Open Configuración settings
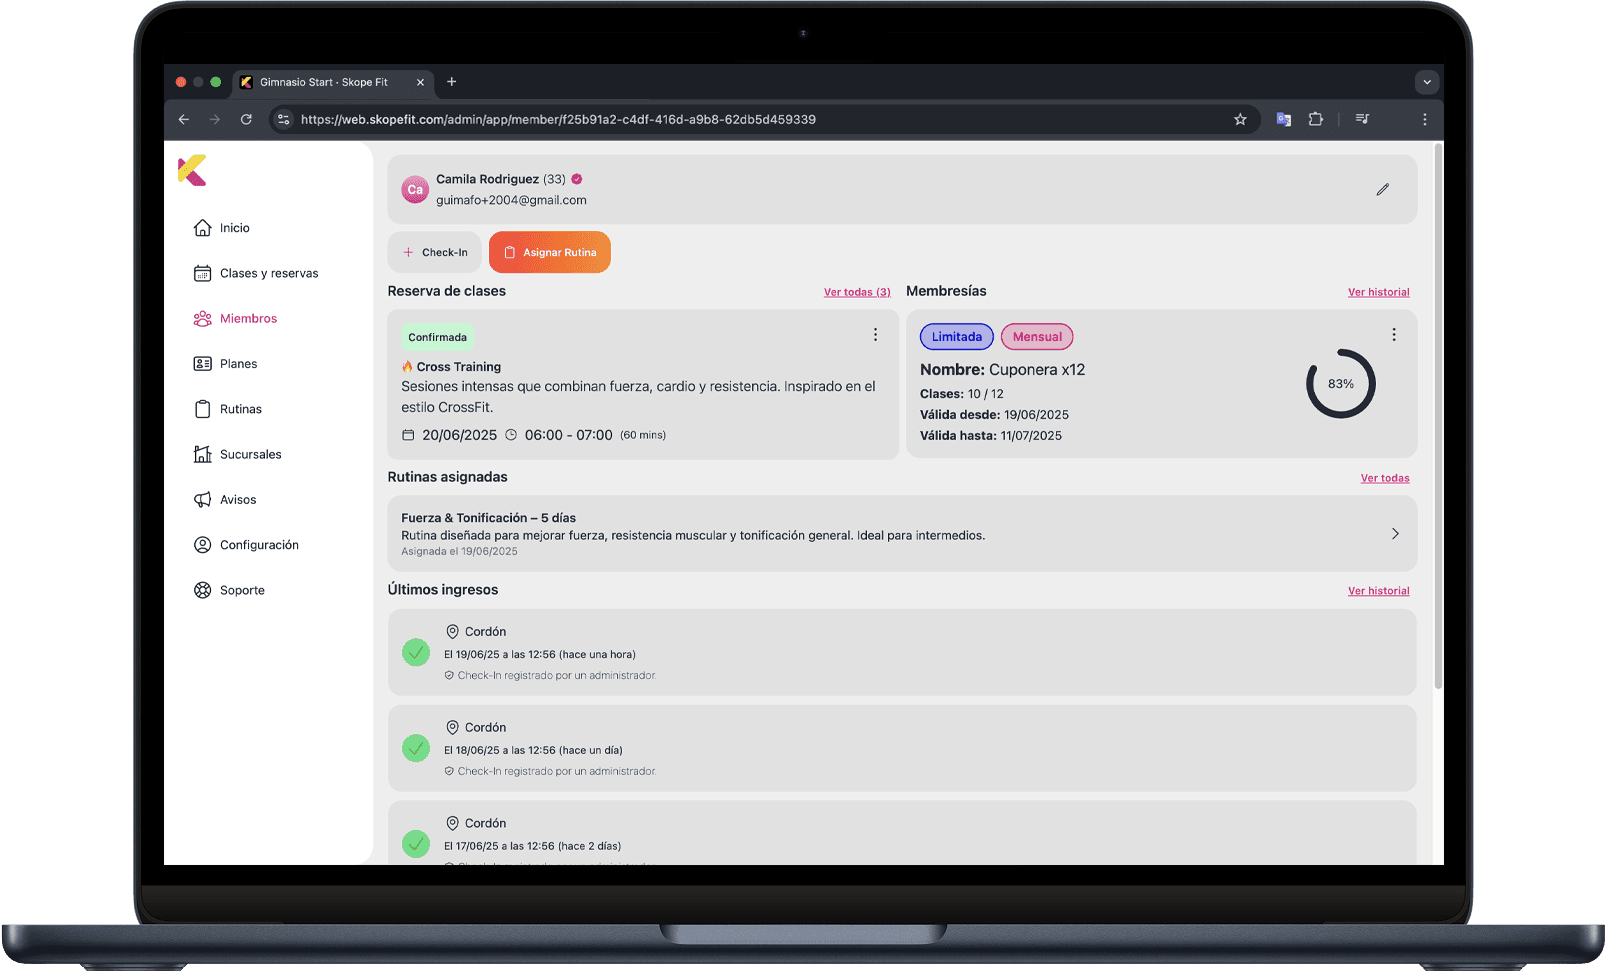The height and width of the screenshot is (972, 1606). tap(259, 544)
